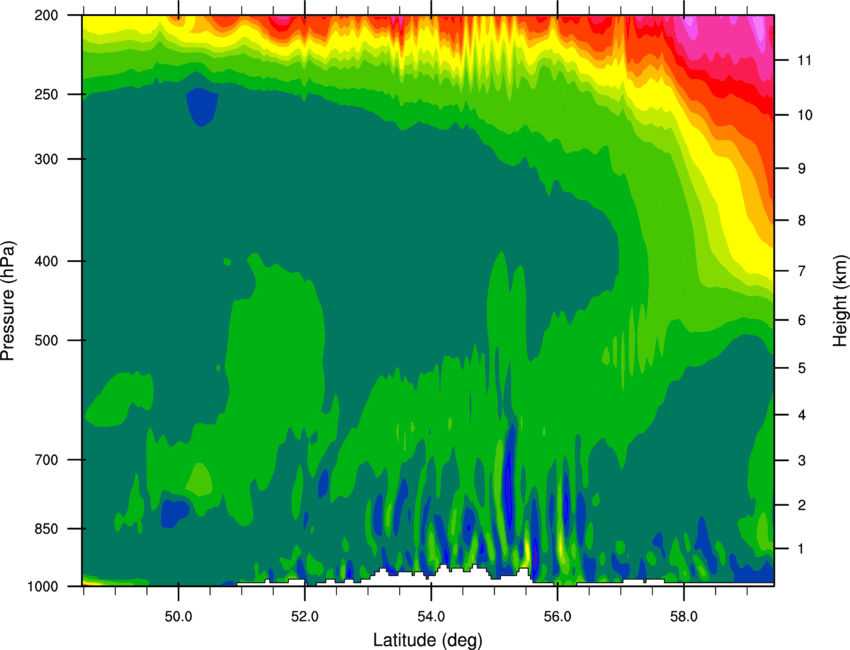
Task: Click the 56.0 latitude tick label
Action: pos(557,617)
